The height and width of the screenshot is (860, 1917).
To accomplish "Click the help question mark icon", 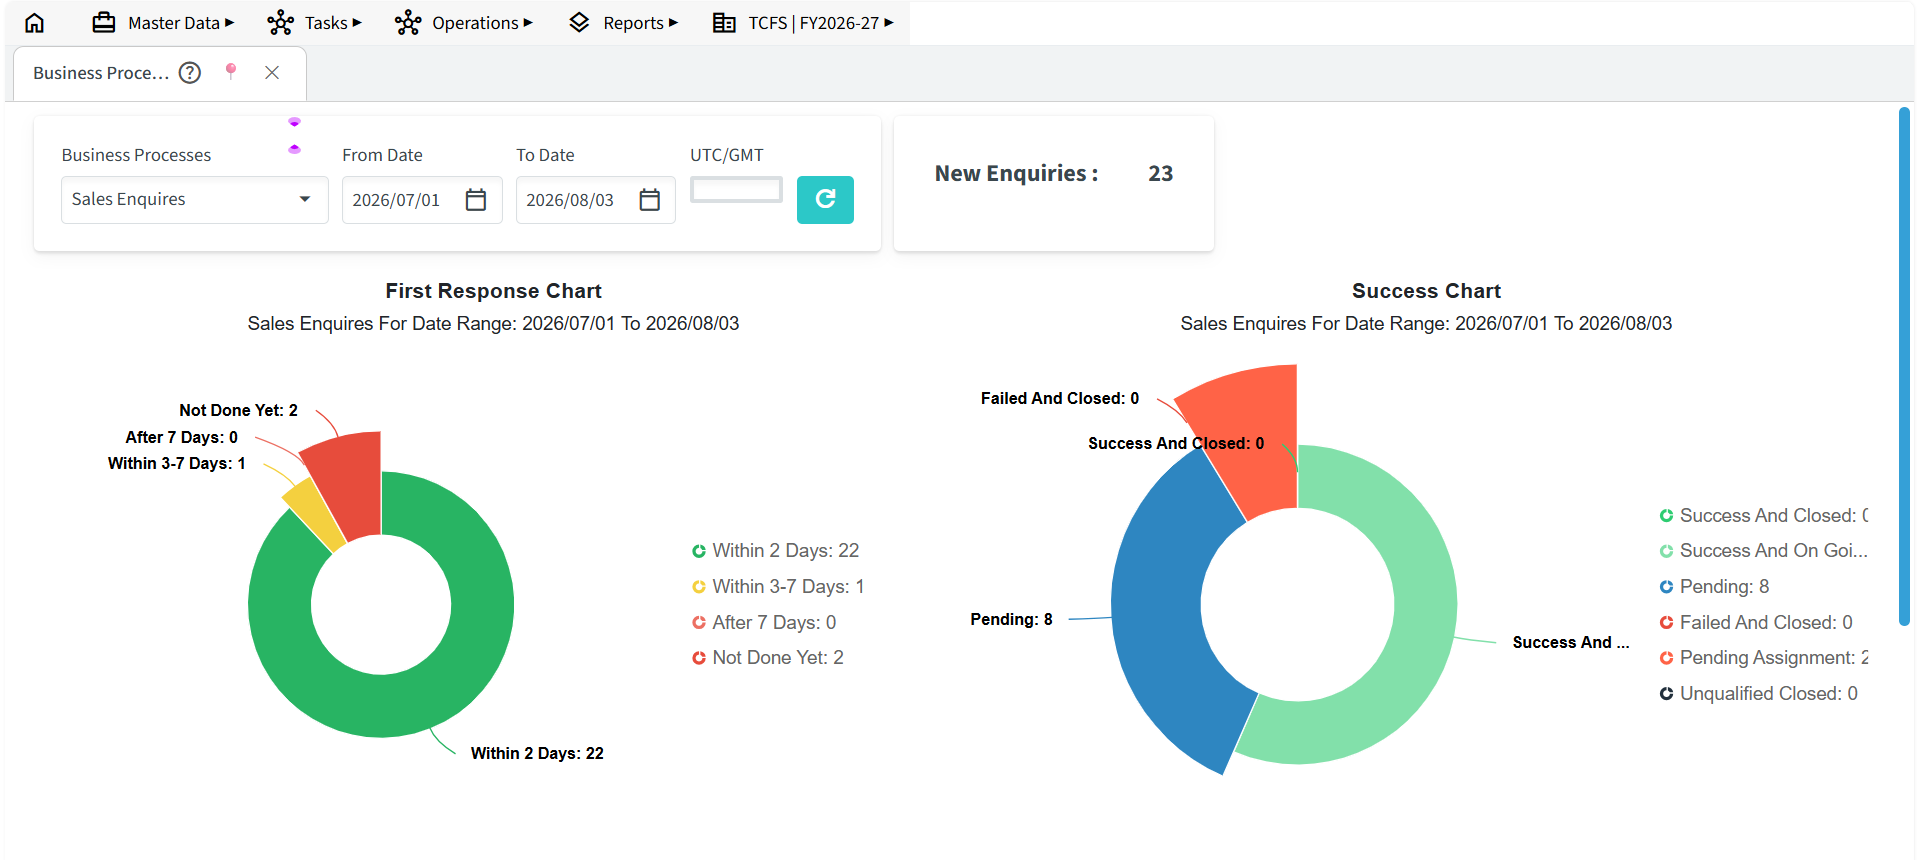I will click(190, 72).
